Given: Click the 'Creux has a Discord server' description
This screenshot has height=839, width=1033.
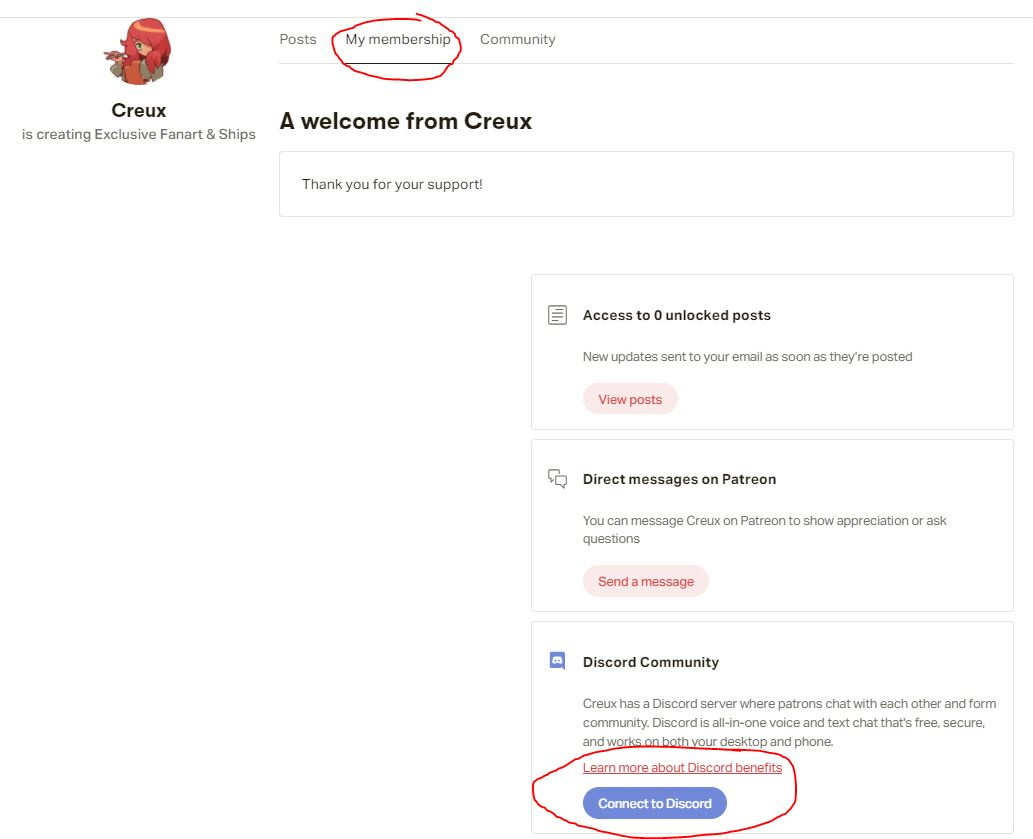Looking at the screenshot, I should coord(789,722).
